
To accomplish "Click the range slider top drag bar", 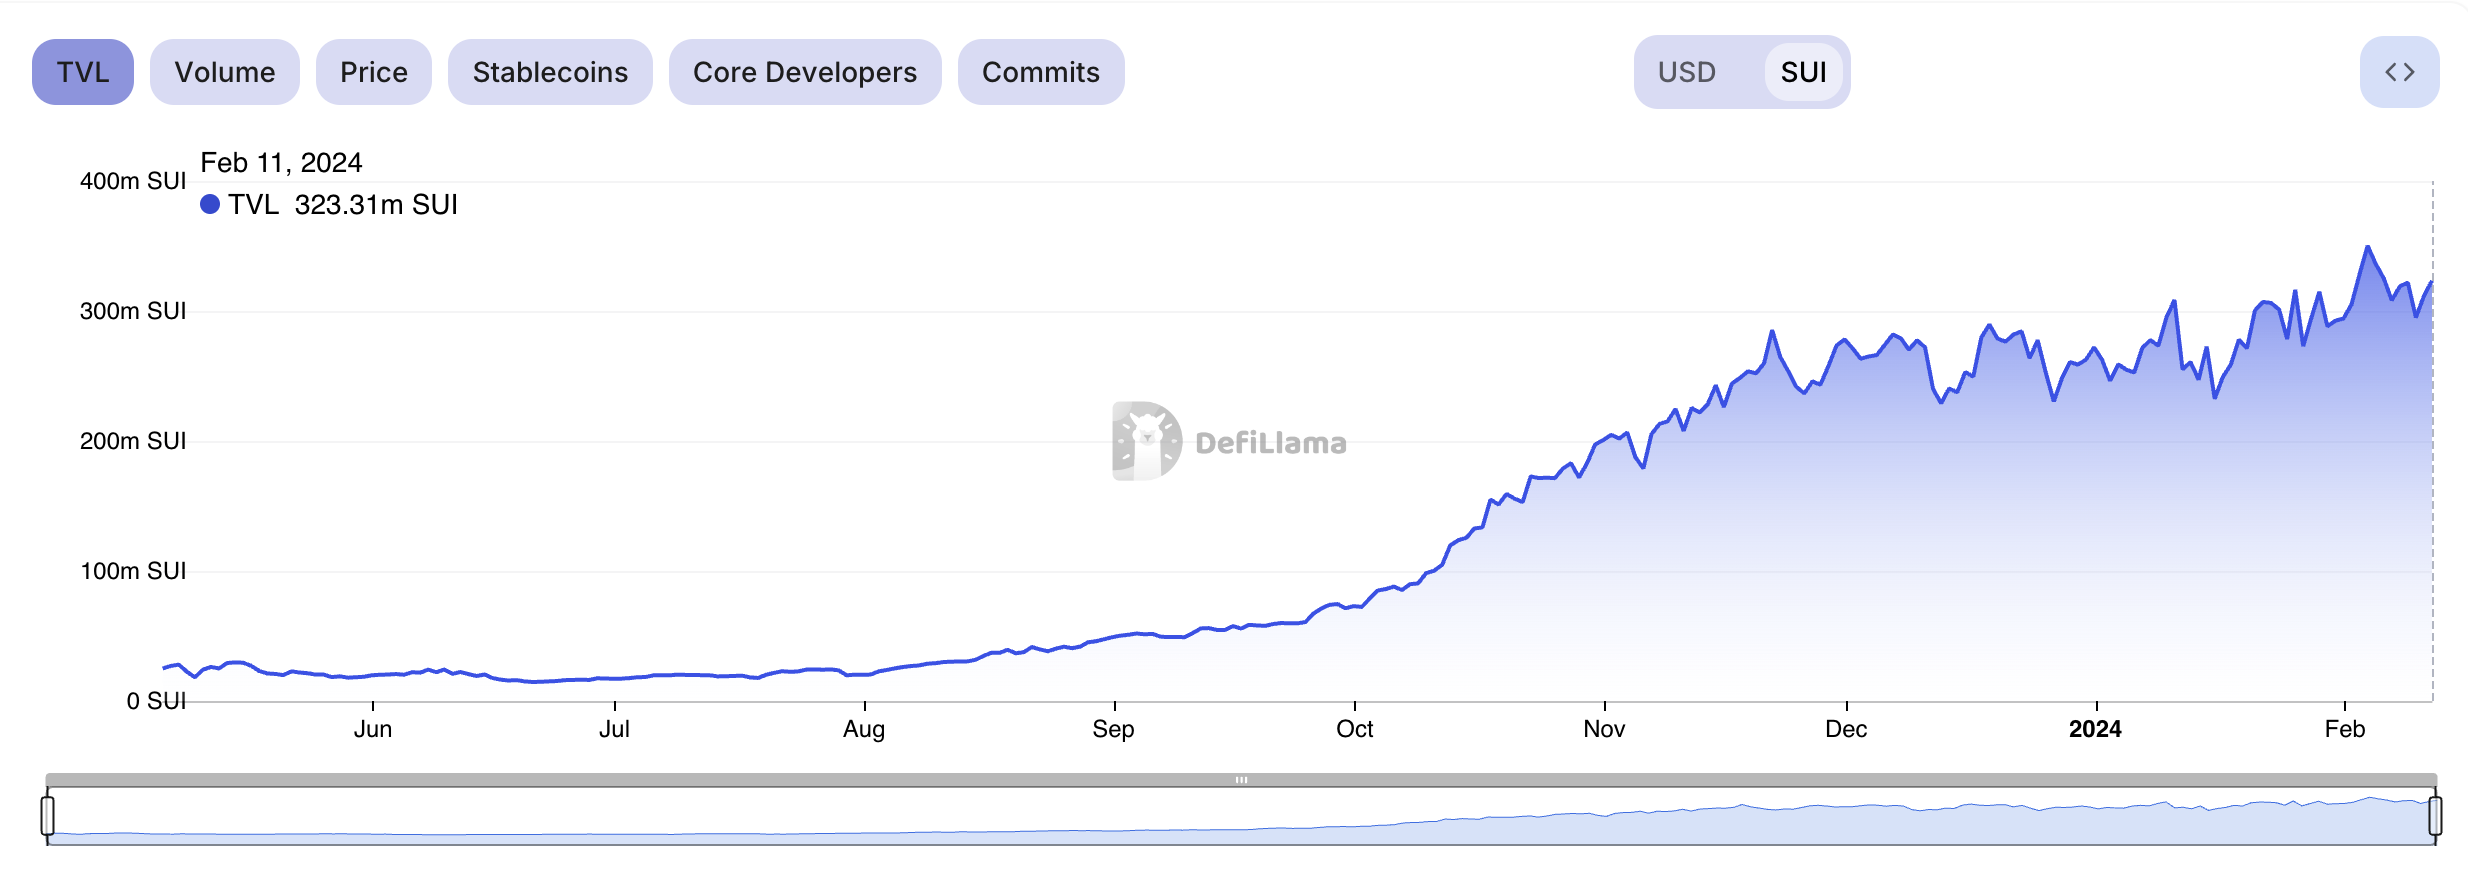I will coord(1241,780).
